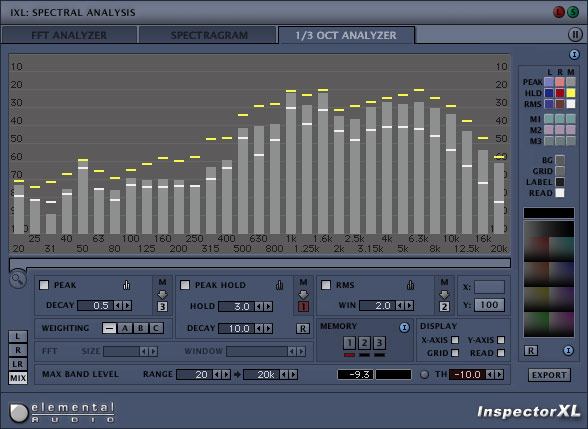
Task: Click the RMS meter bars icon
Action: tap(410, 285)
